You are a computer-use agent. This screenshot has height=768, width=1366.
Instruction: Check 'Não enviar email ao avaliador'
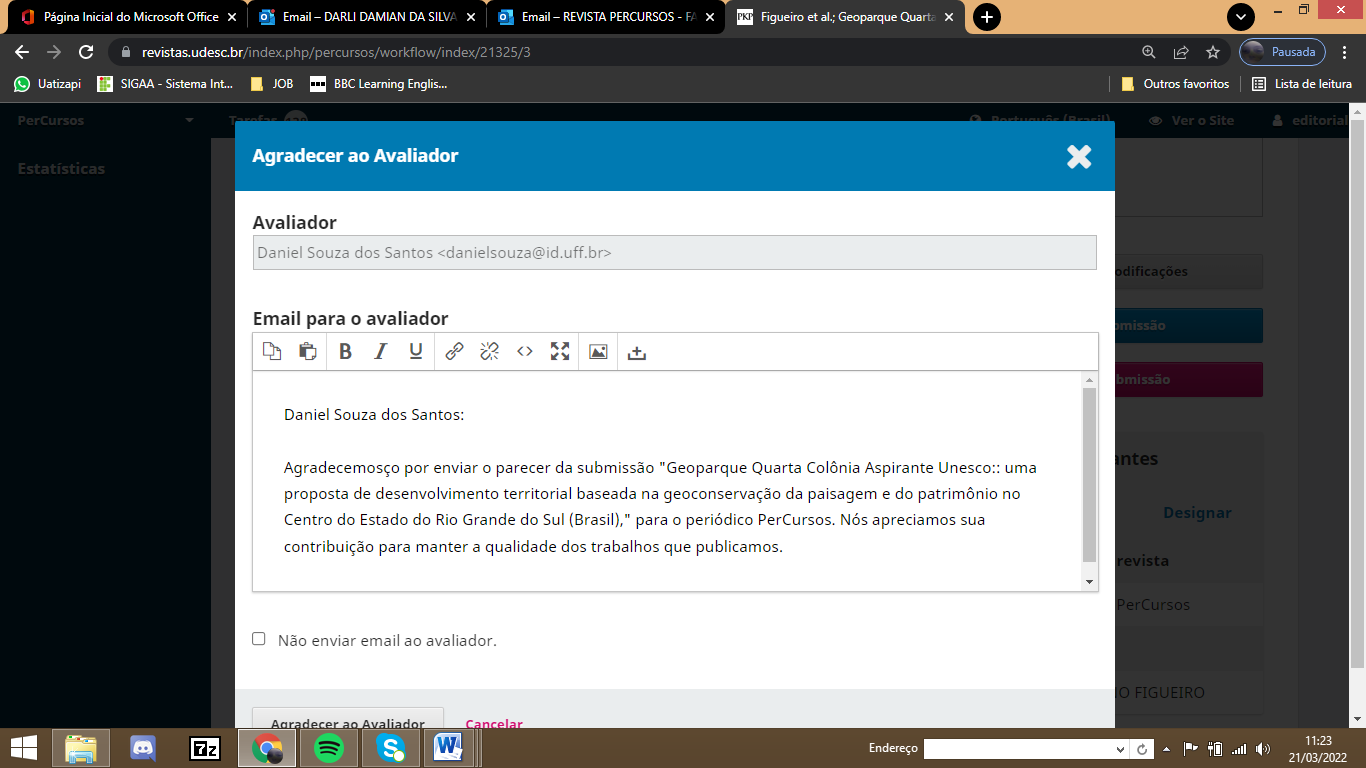pyautogui.click(x=259, y=639)
